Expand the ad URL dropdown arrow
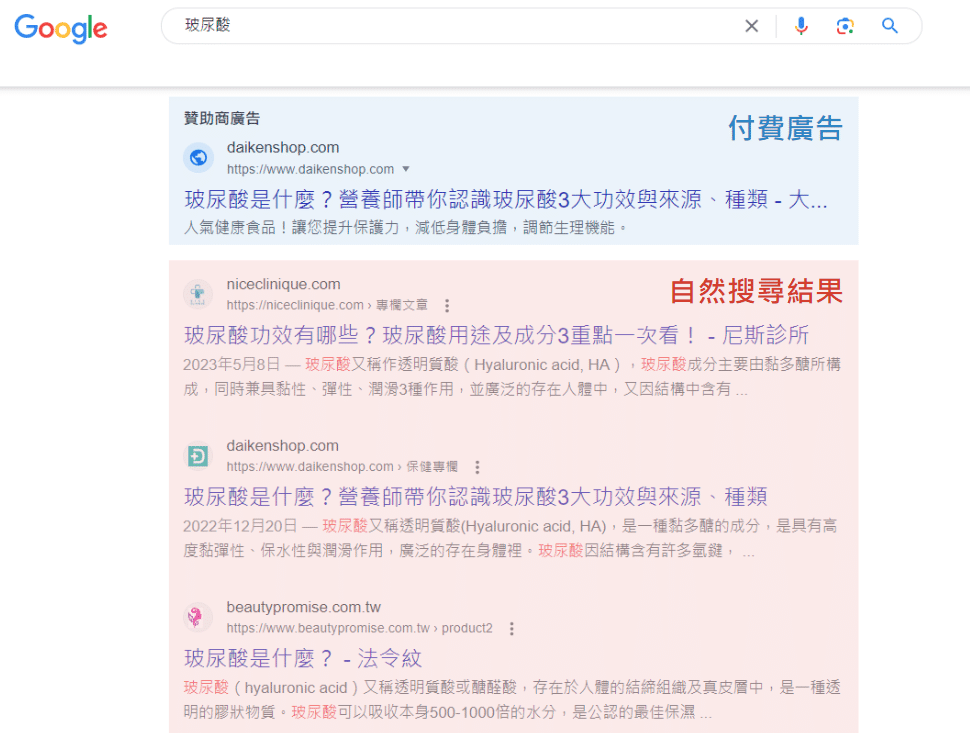 pyautogui.click(x=406, y=169)
